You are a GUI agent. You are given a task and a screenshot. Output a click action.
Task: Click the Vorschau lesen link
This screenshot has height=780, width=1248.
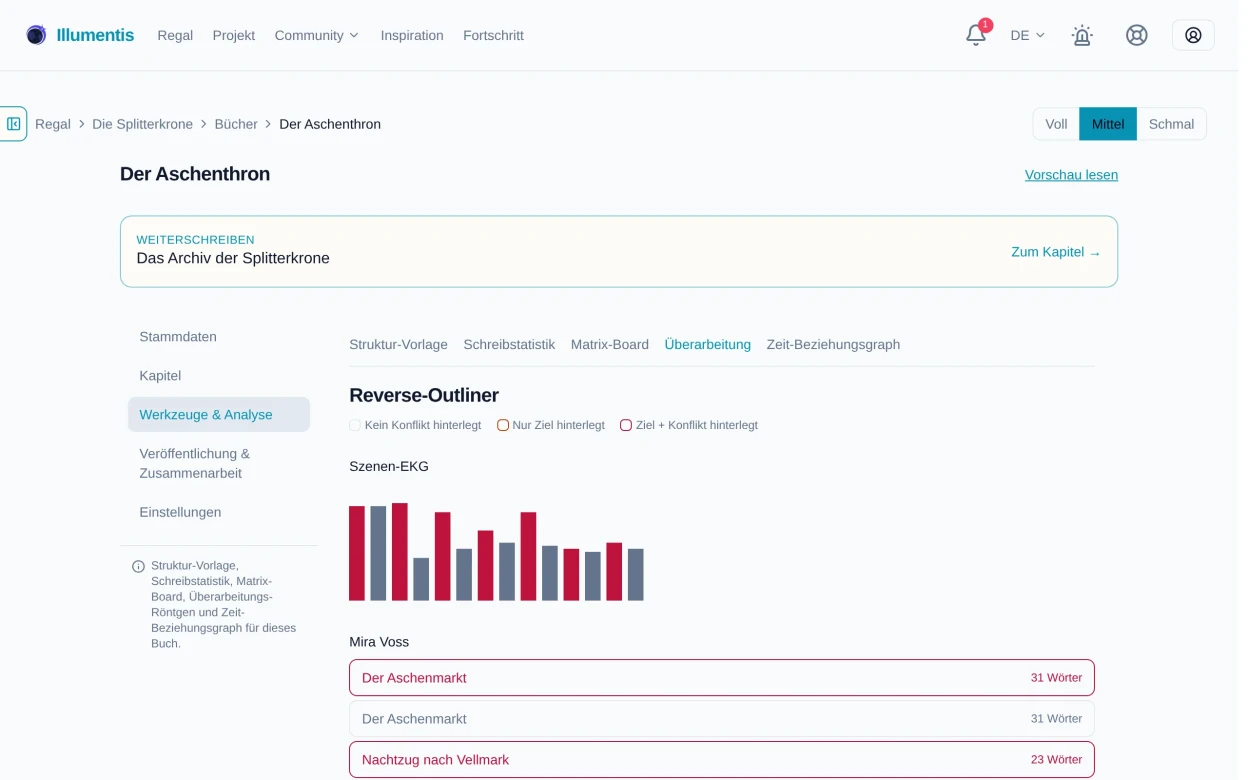click(x=1071, y=175)
